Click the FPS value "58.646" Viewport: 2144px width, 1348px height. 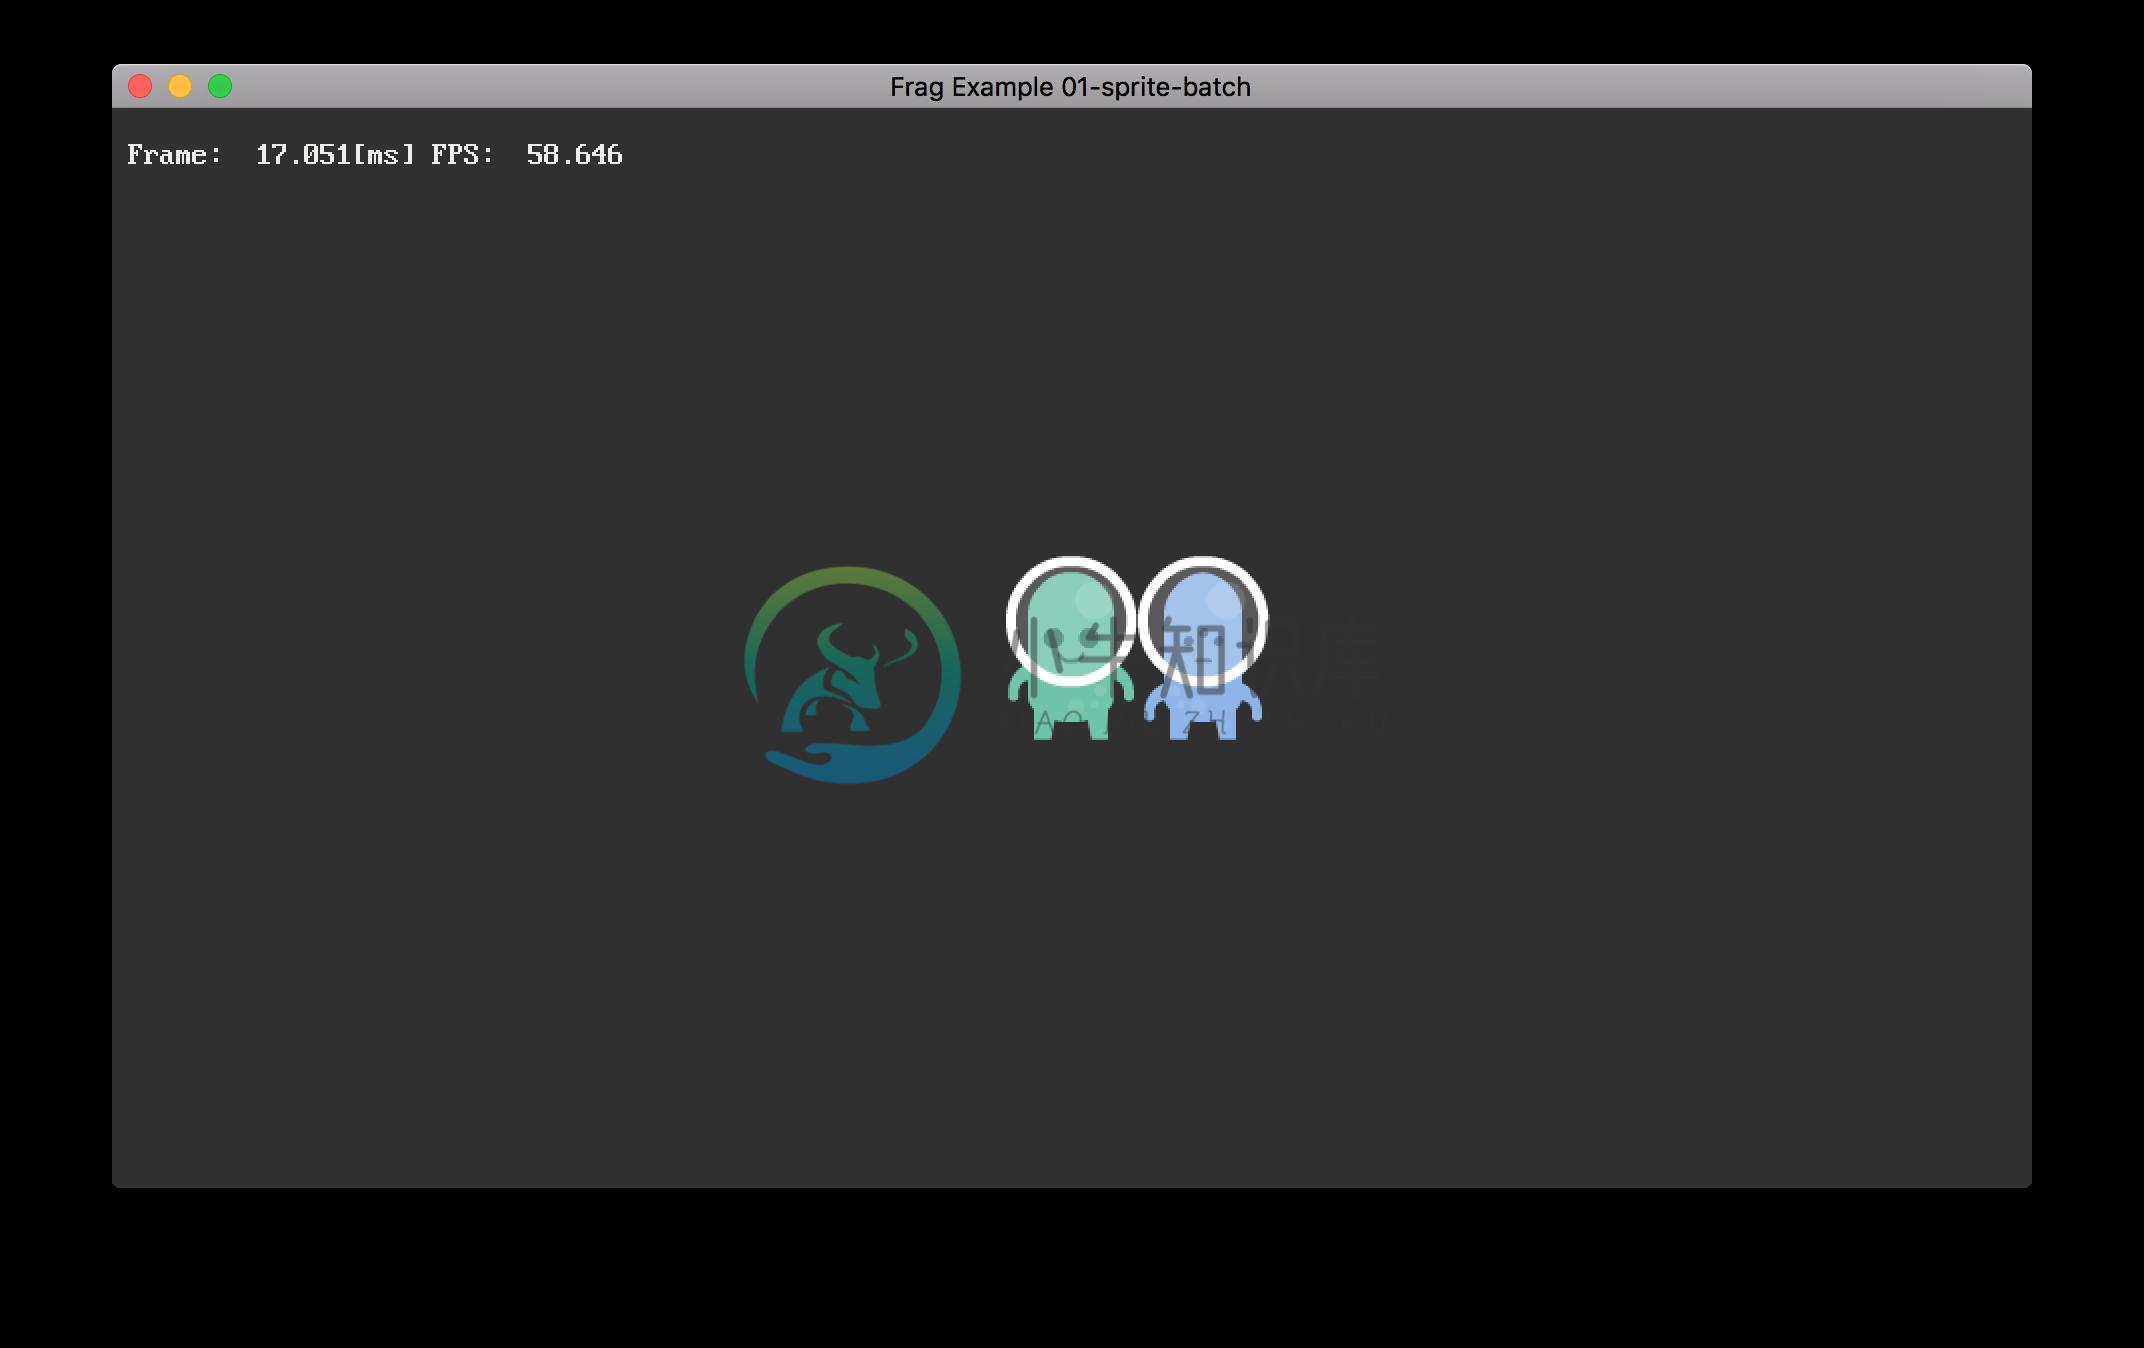[x=574, y=155]
